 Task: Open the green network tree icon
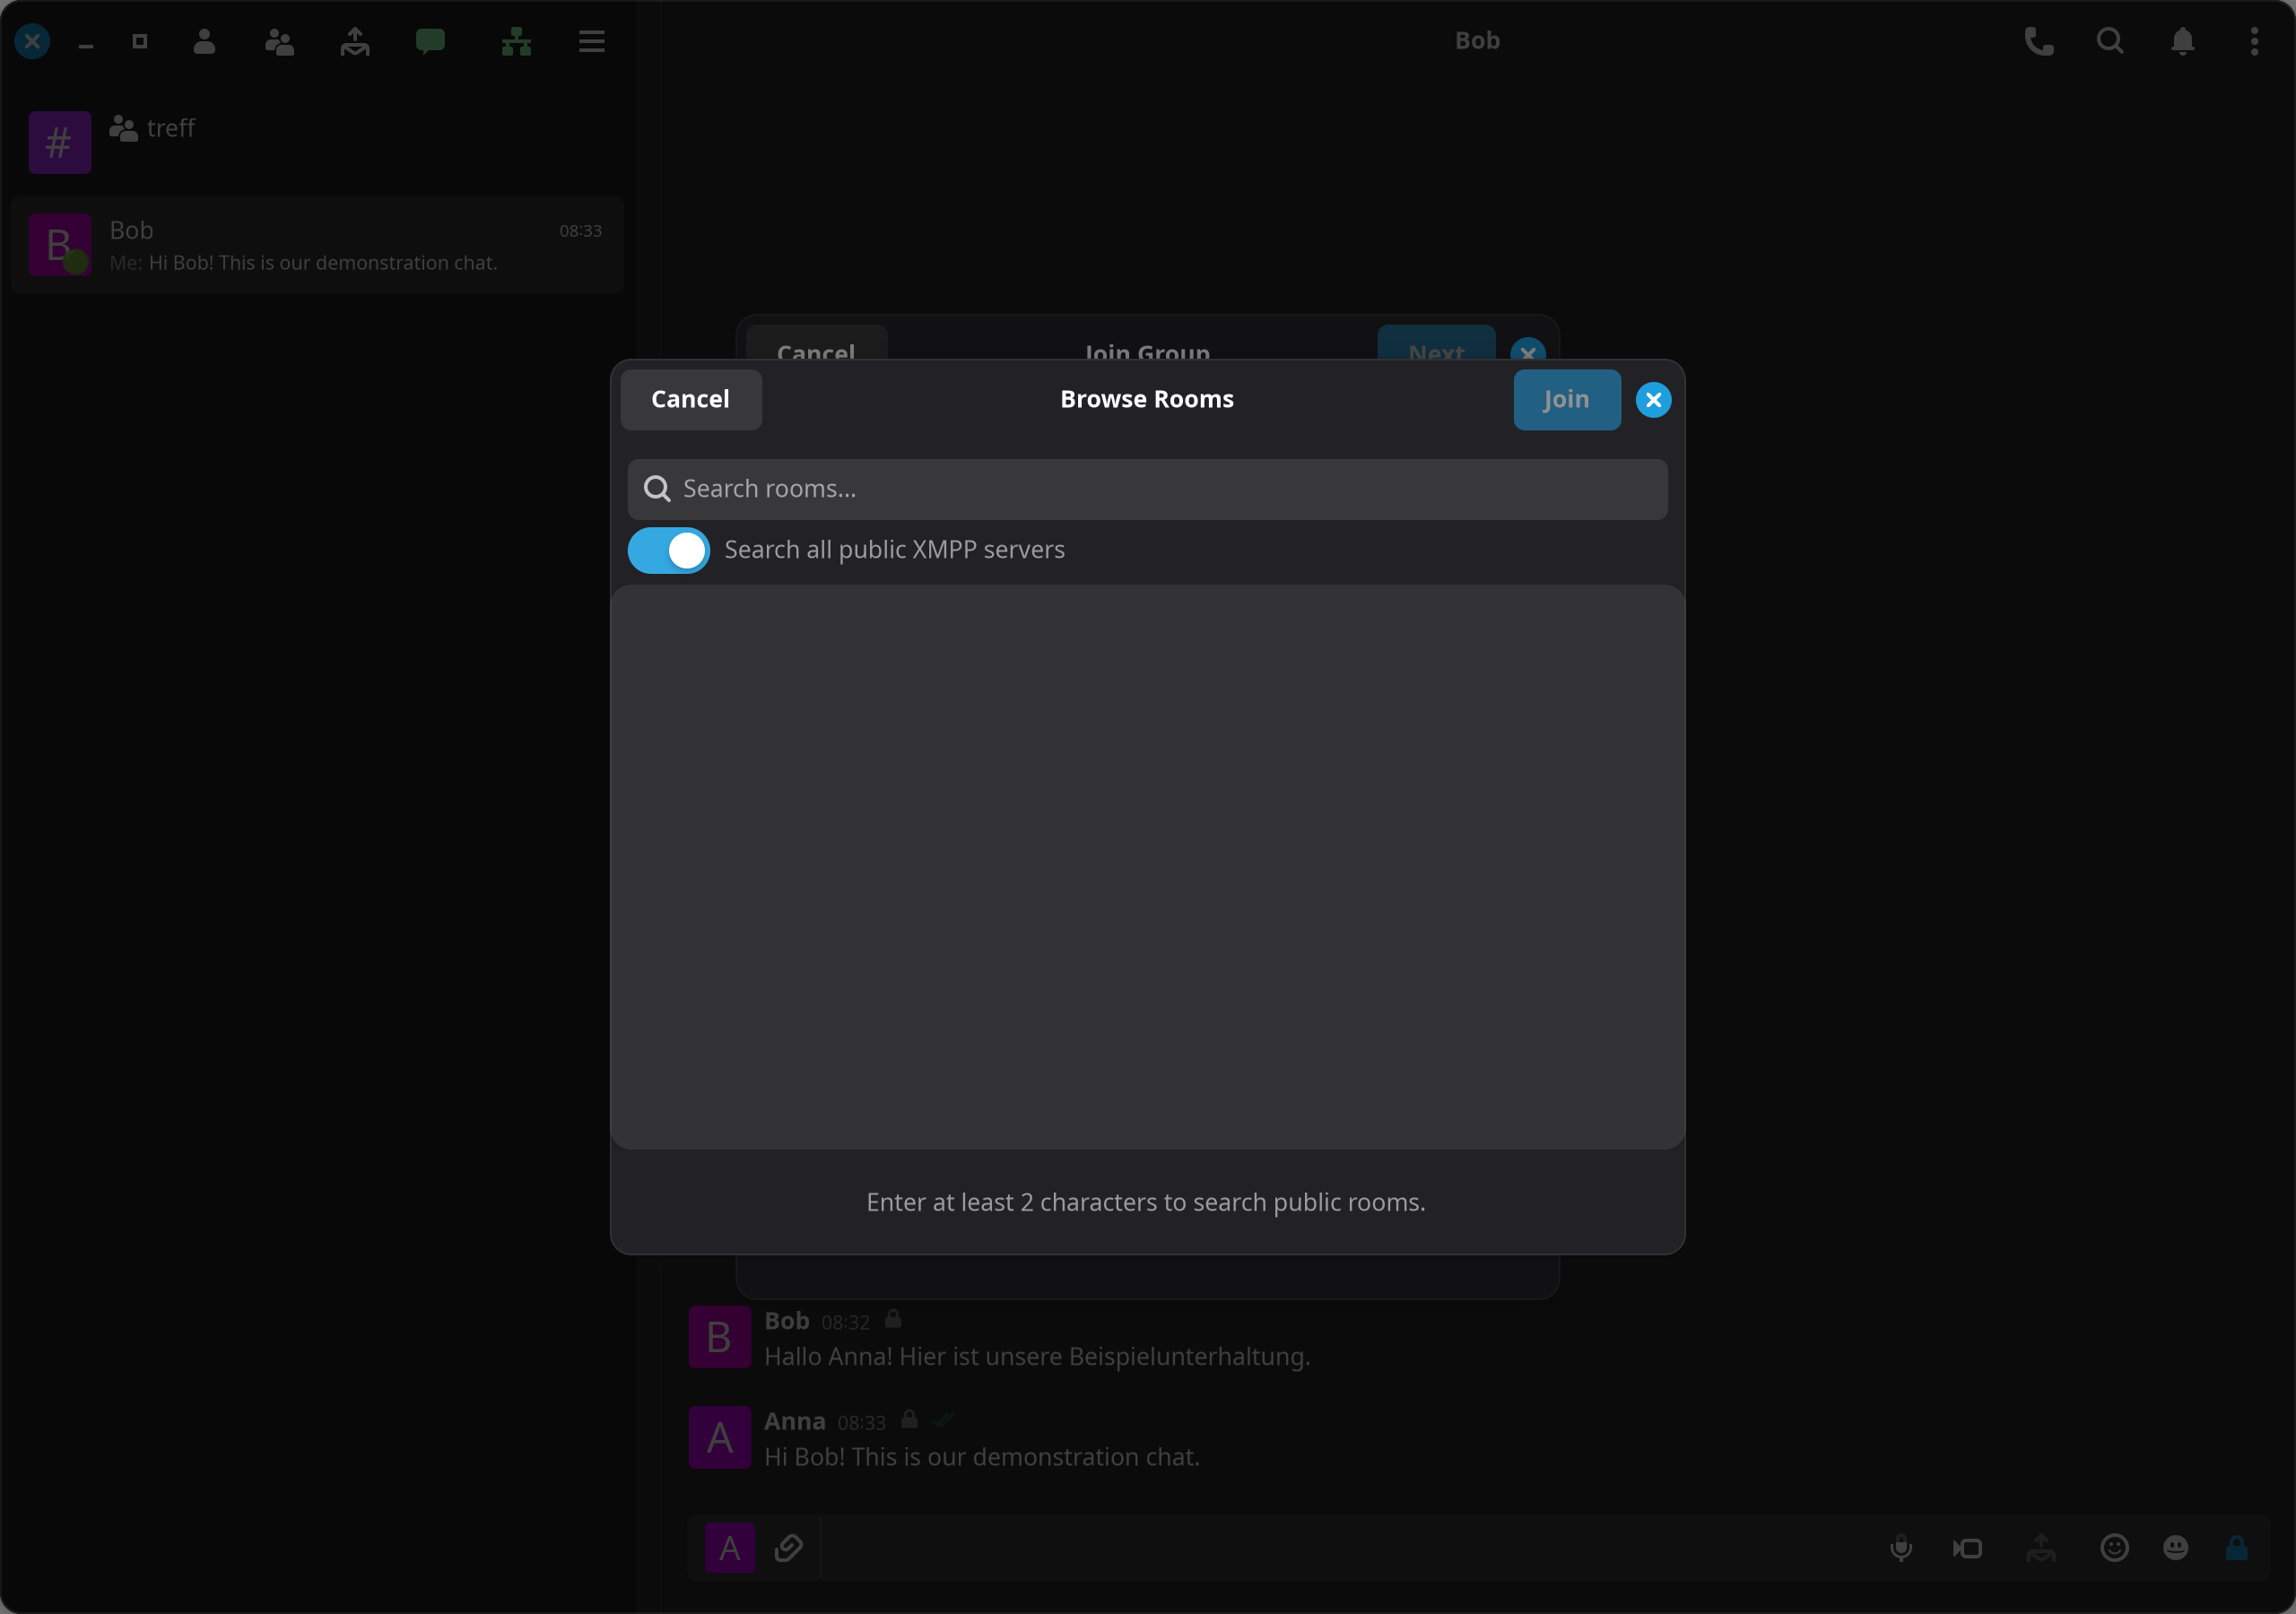pyautogui.click(x=516, y=41)
